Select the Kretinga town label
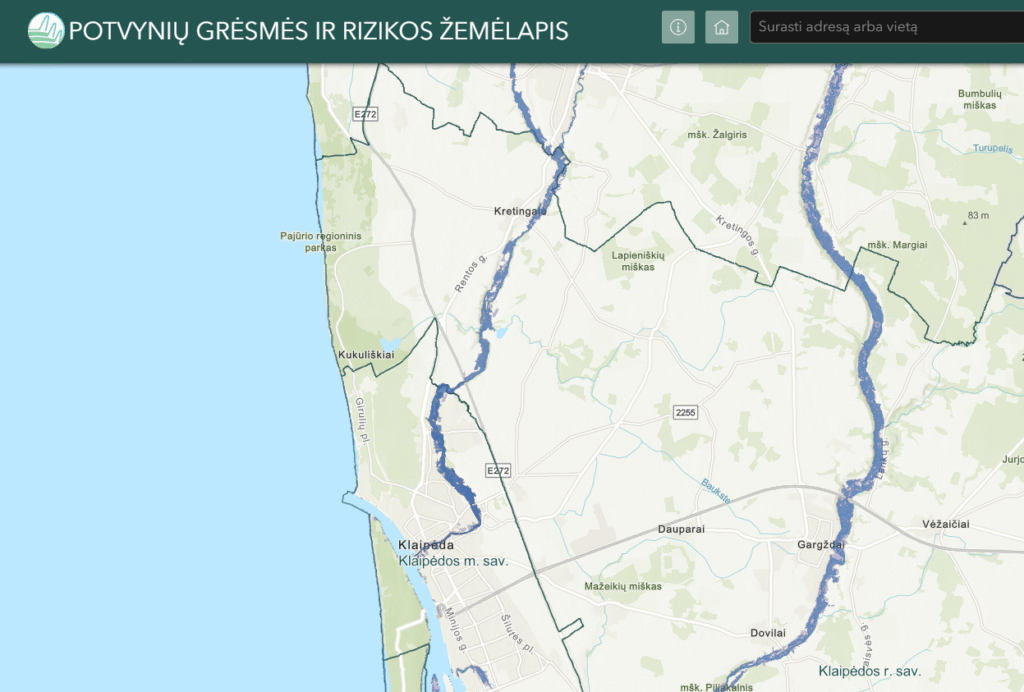Image resolution: width=1024 pixels, height=692 pixels. coord(520,212)
